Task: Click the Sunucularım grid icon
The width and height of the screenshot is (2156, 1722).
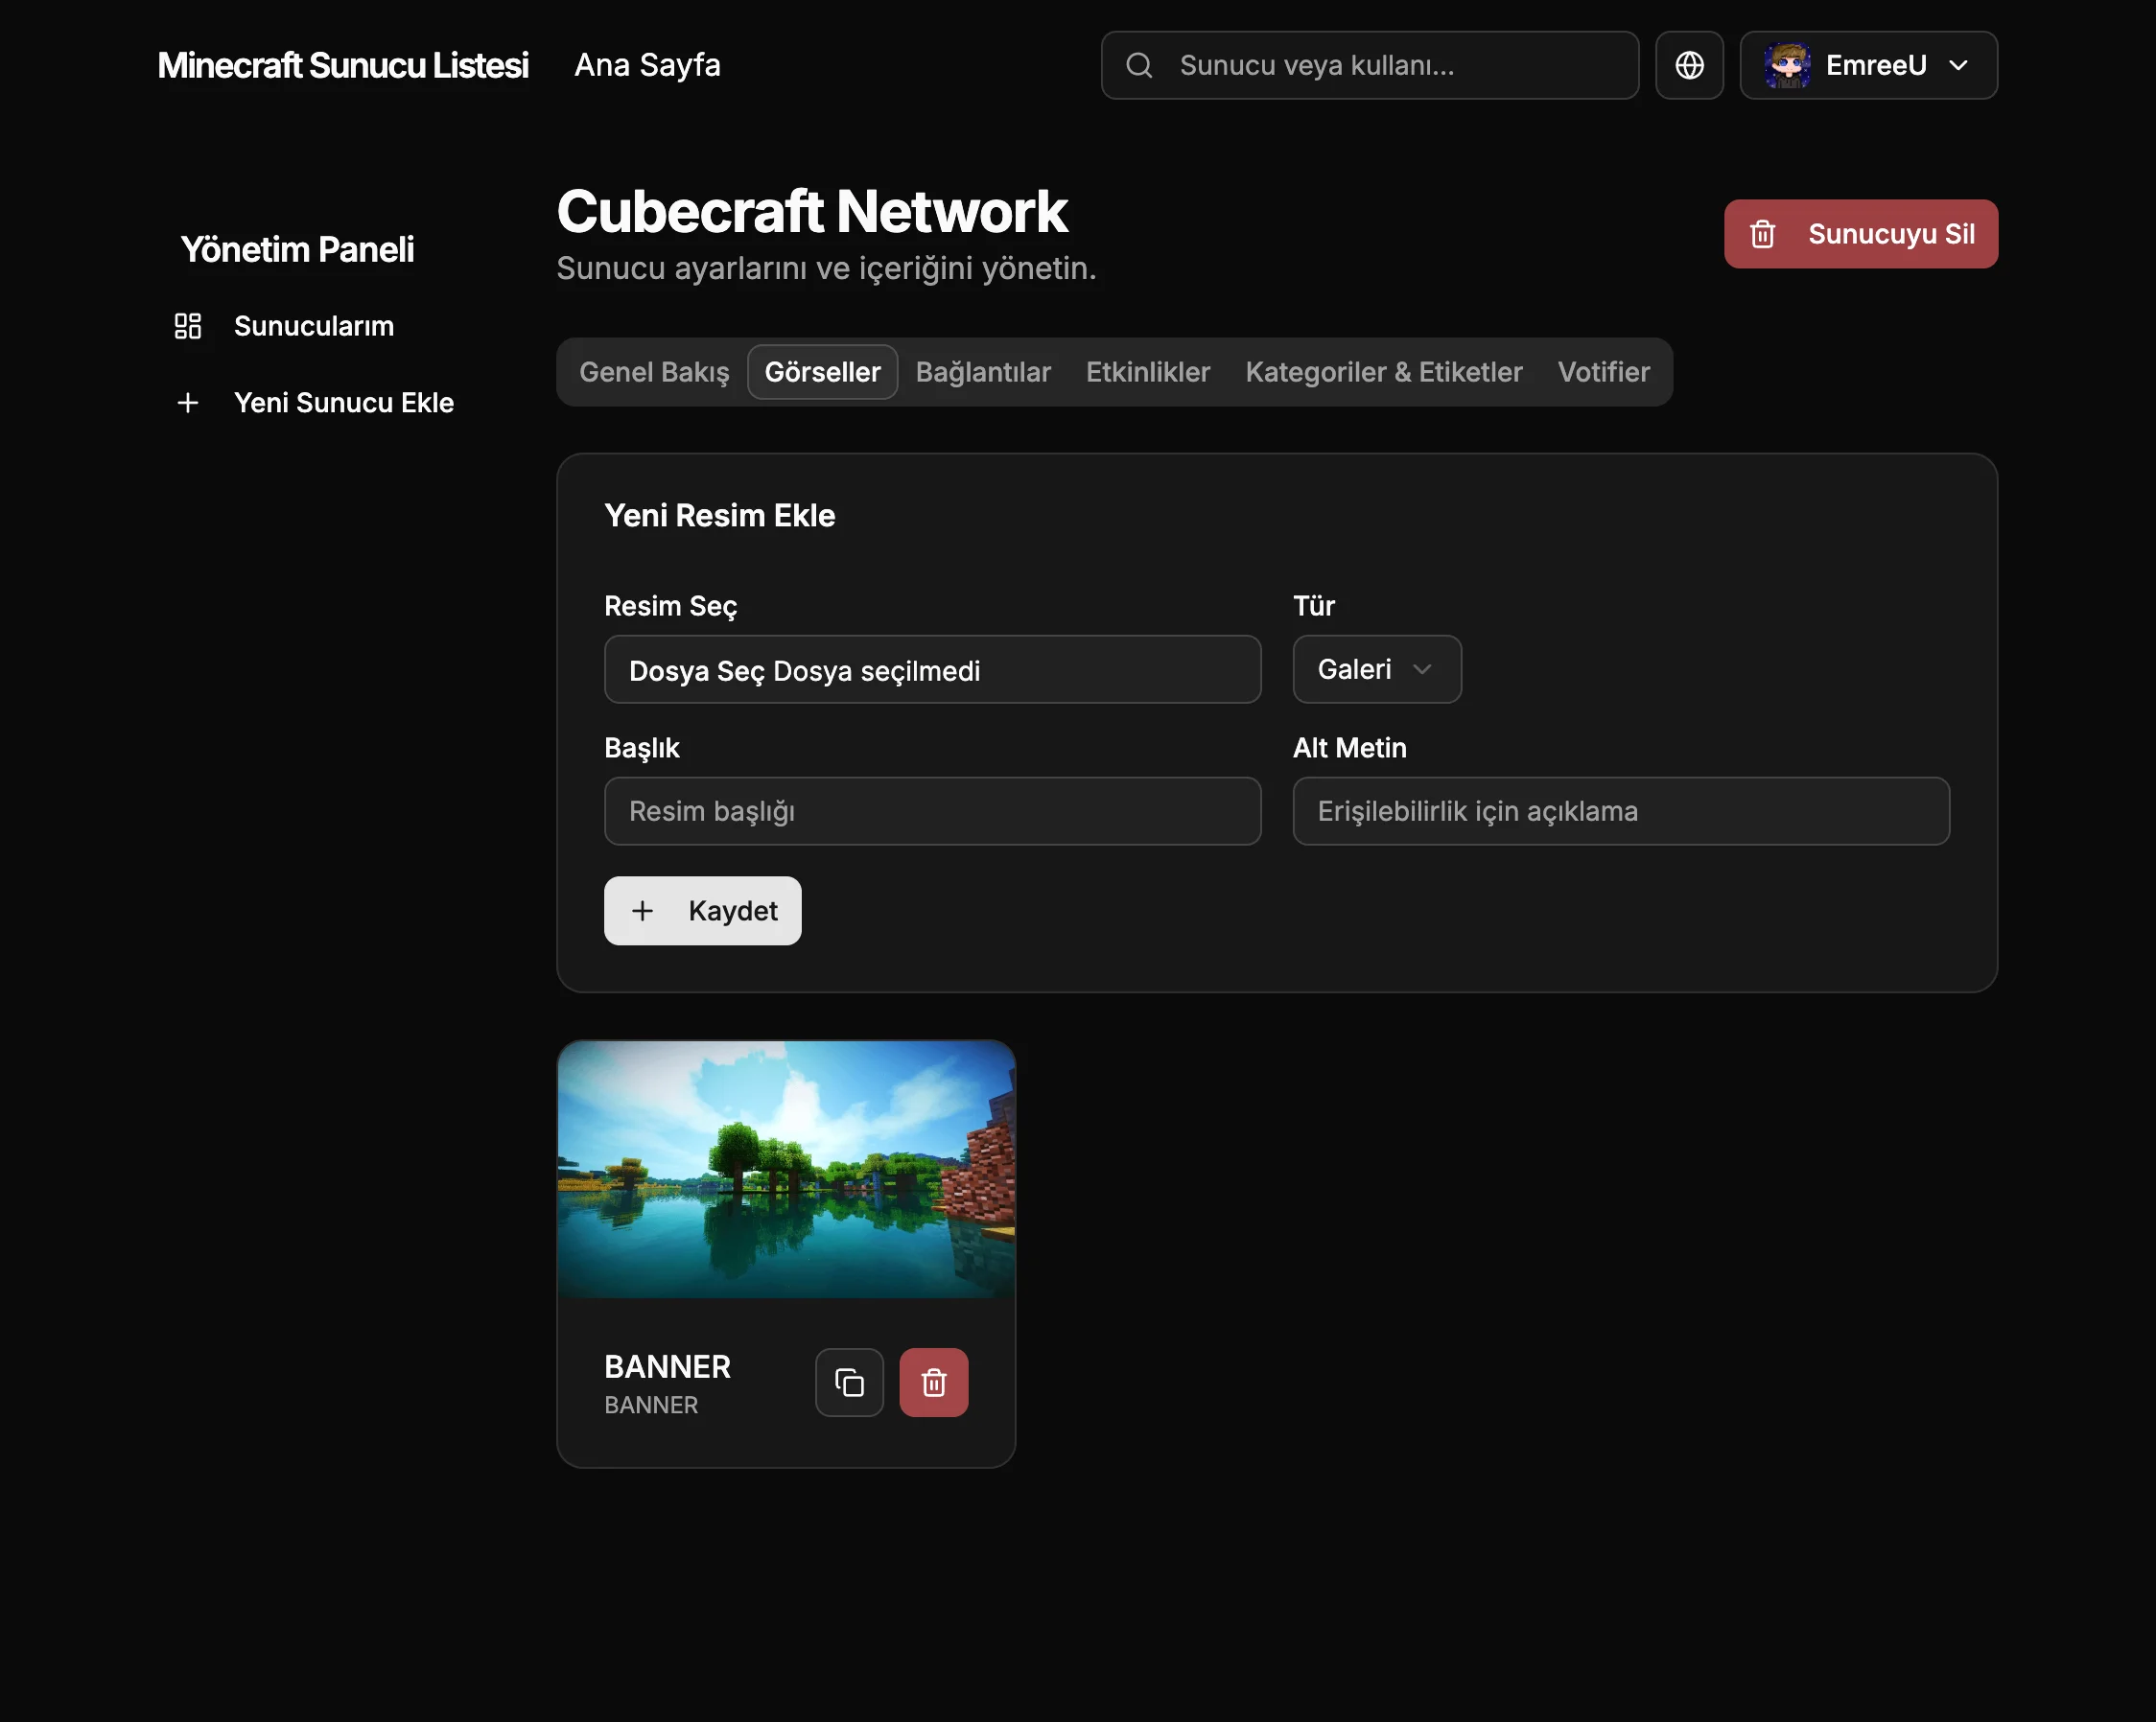Action: 187,326
